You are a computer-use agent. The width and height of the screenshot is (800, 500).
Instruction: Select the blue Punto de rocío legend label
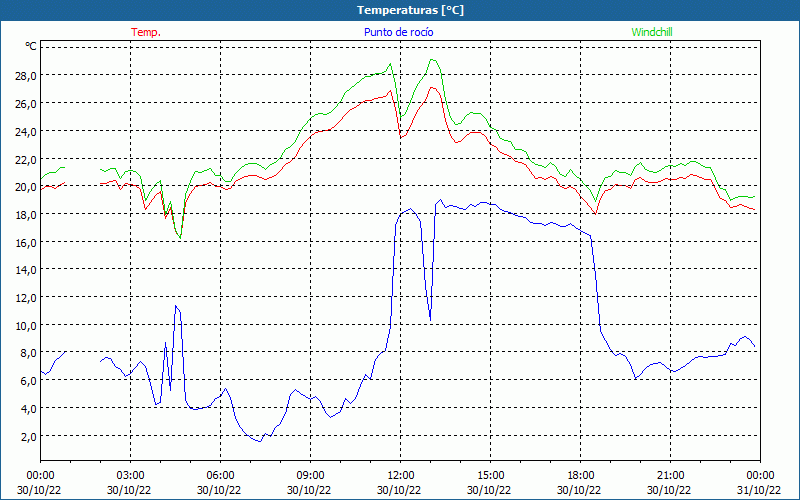pyautogui.click(x=399, y=32)
